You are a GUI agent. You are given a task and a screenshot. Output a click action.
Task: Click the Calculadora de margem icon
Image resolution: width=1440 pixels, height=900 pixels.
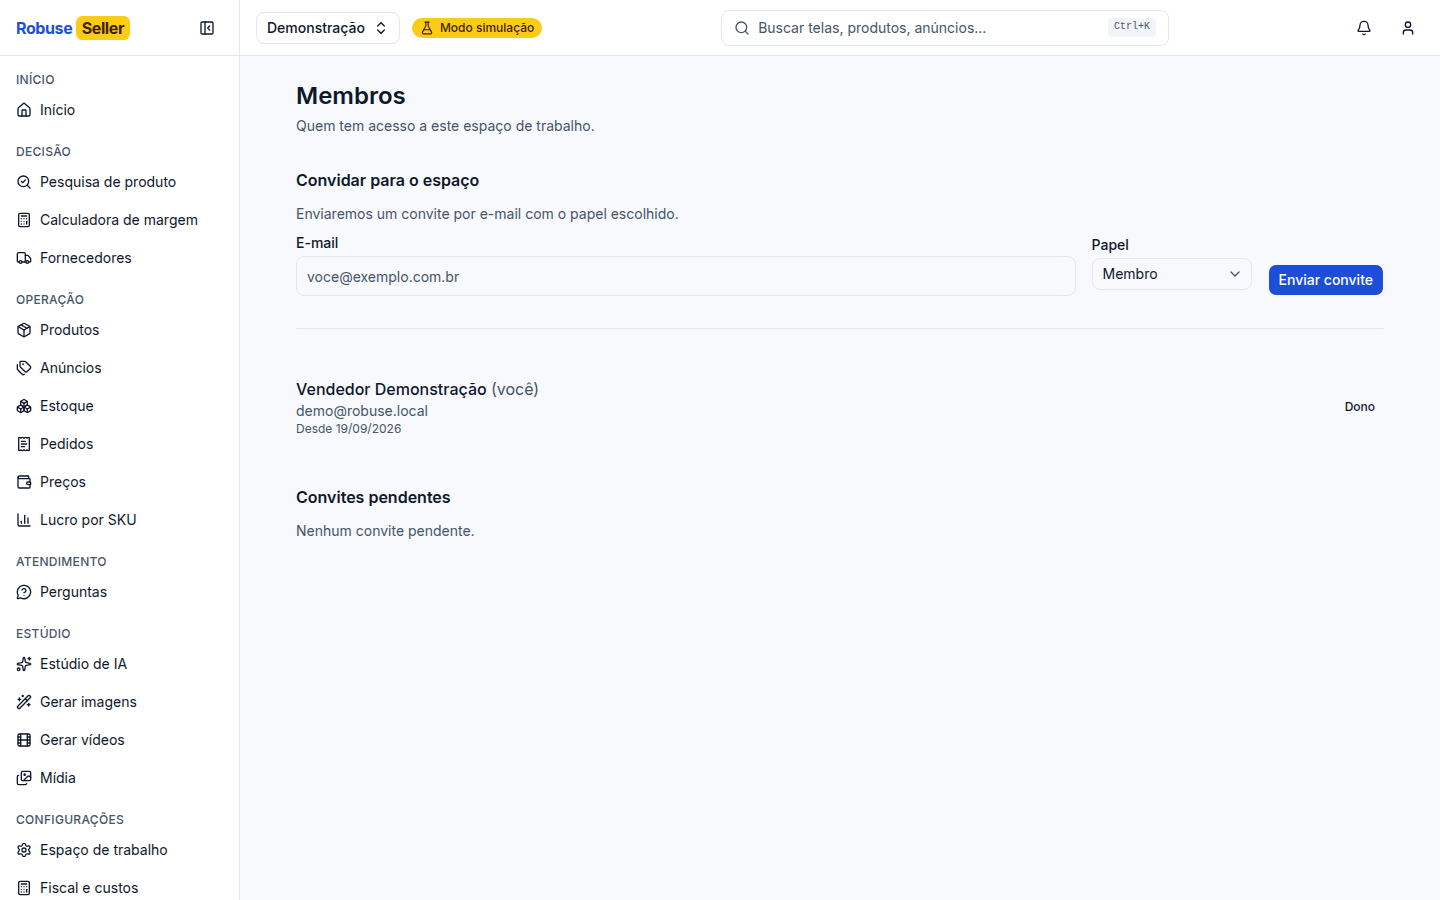24,220
